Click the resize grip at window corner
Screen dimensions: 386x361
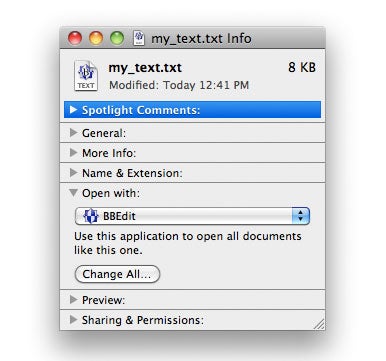tap(320, 324)
